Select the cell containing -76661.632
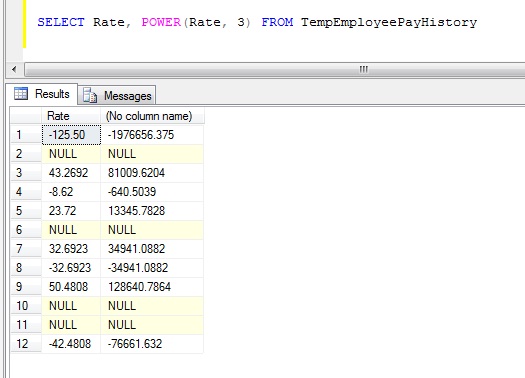 point(152,344)
